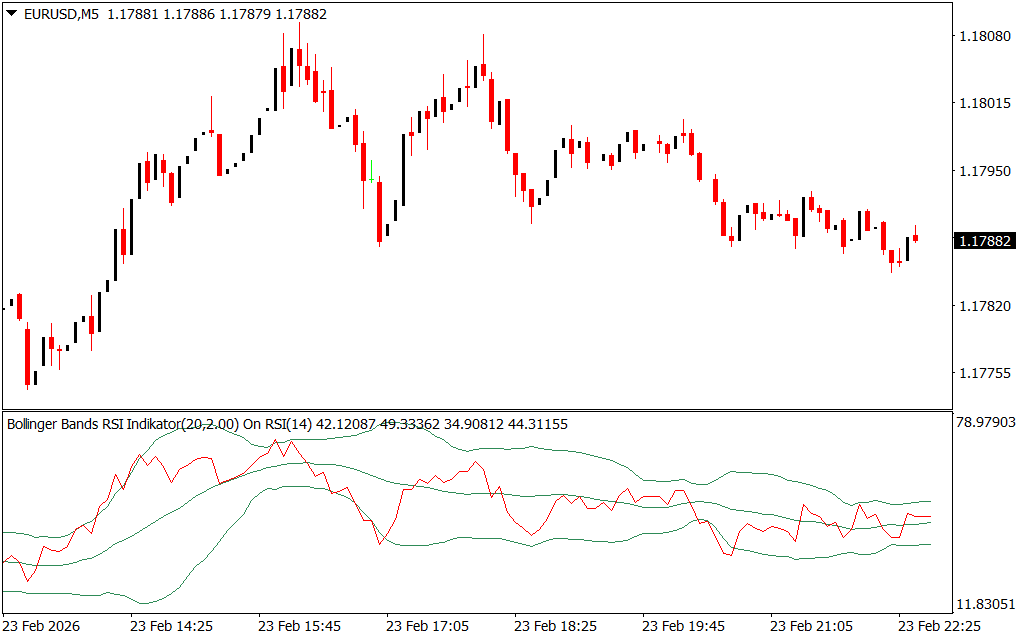1024x640 pixels.
Task: Click the triangle arrow beside EURUSD,M5
Action: point(11,14)
